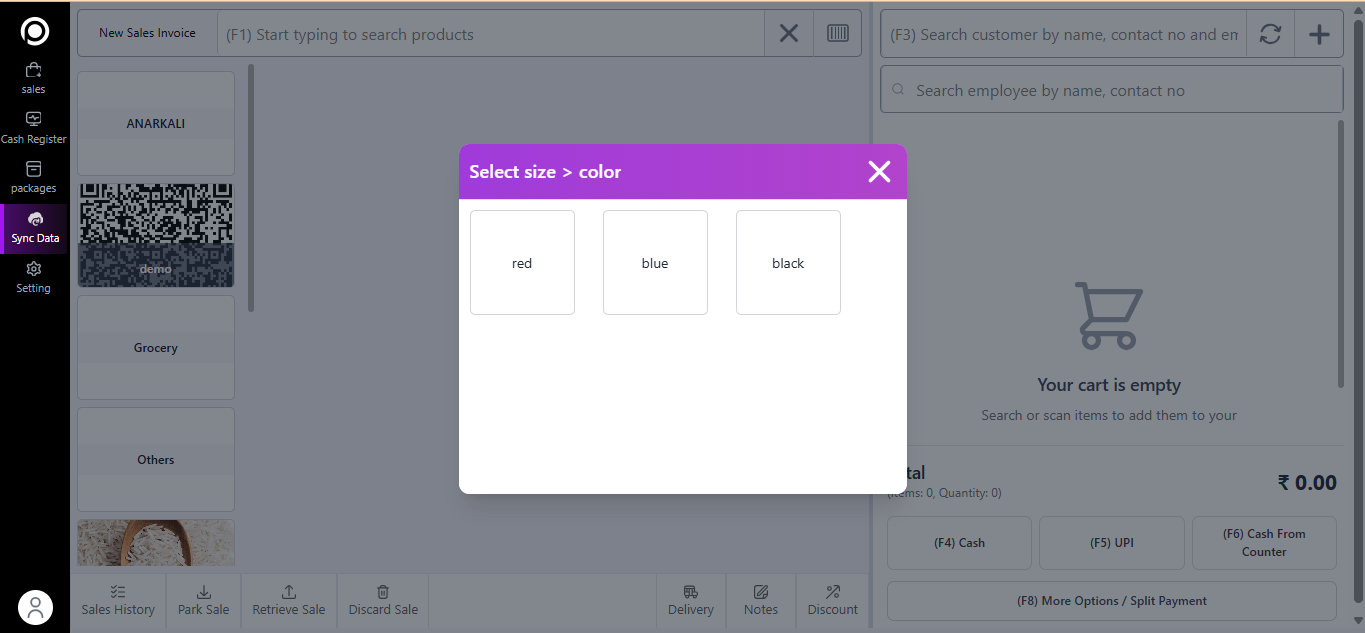Add a new customer with plus icon
The image size is (1365, 633).
click(1319, 34)
